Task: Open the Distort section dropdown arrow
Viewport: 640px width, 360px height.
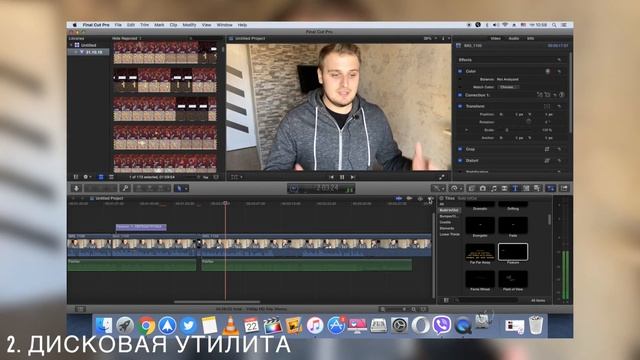Action: 559,161
